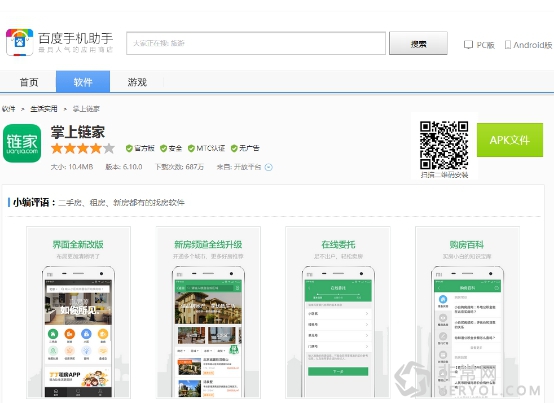Click the scan QR to install caption
Viewport: 554px width, 403px height.
(x=444, y=175)
